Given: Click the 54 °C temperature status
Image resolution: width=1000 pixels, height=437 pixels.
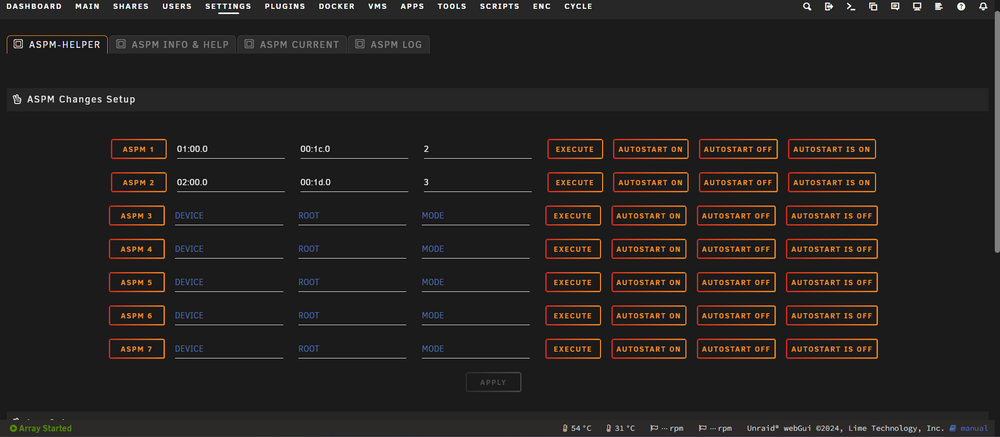Looking at the screenshot, I should click(x=577, y=428).
